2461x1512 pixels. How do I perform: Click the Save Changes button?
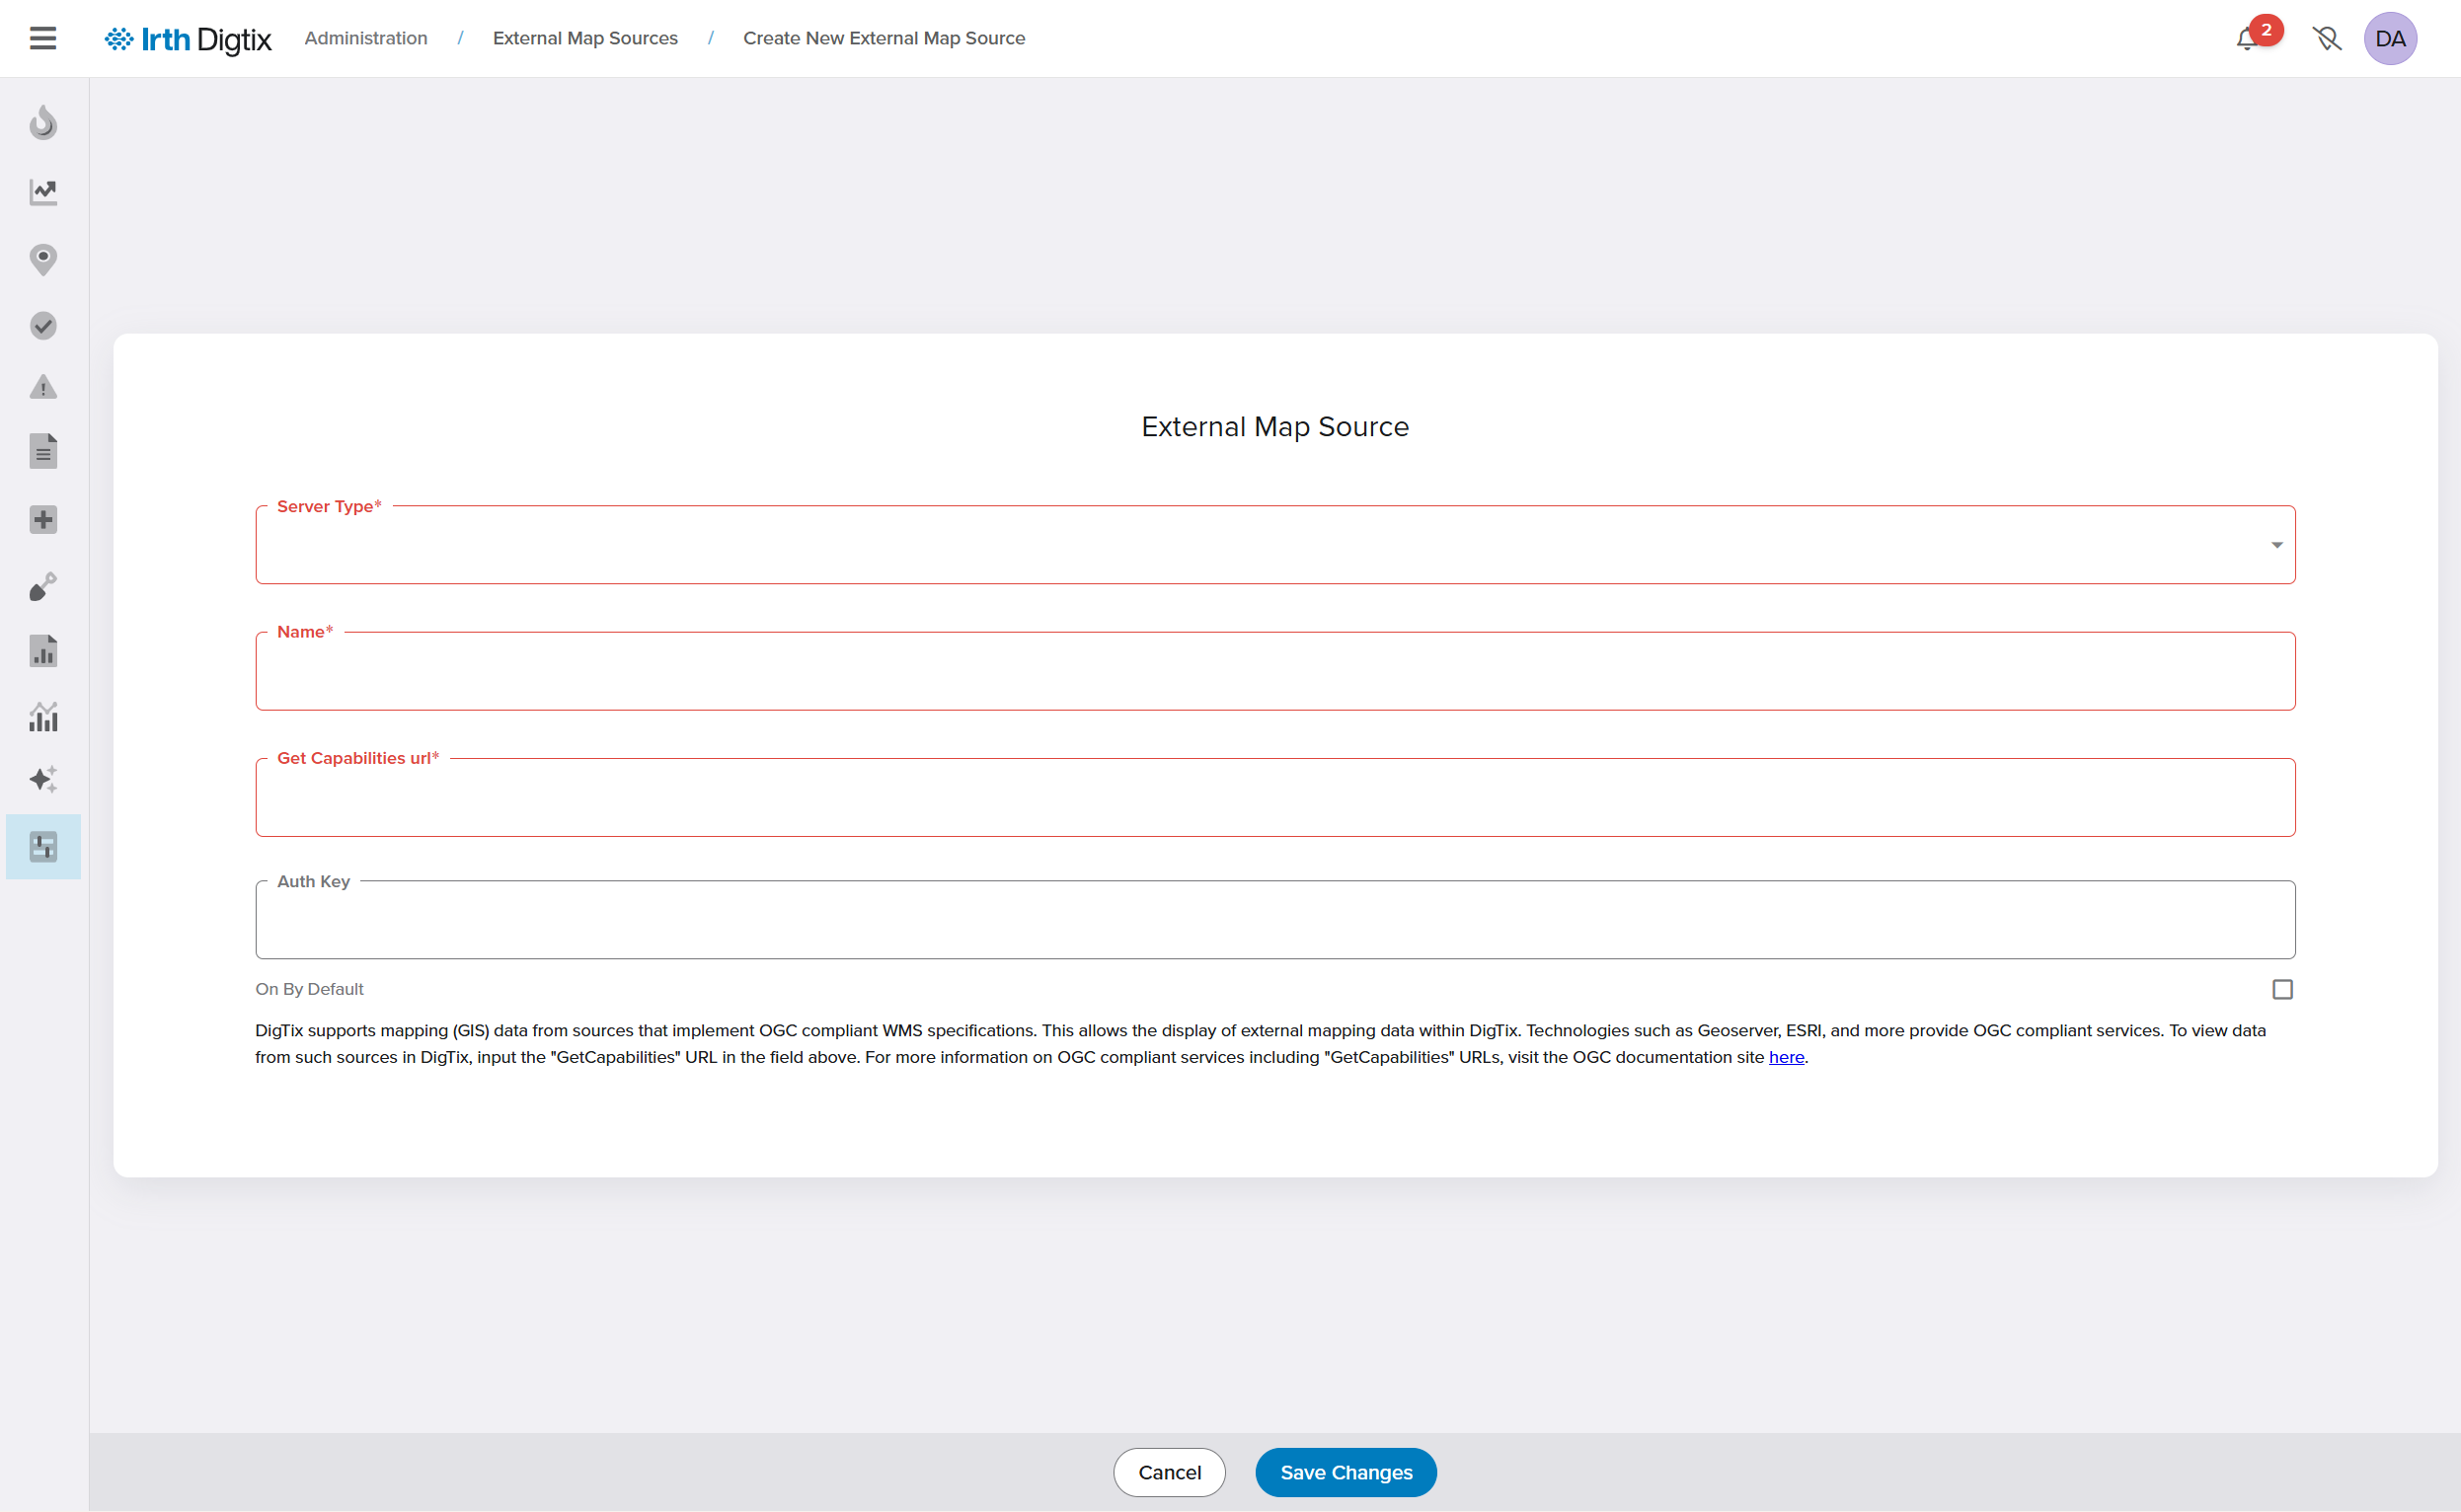(x=1346, y=1472)
